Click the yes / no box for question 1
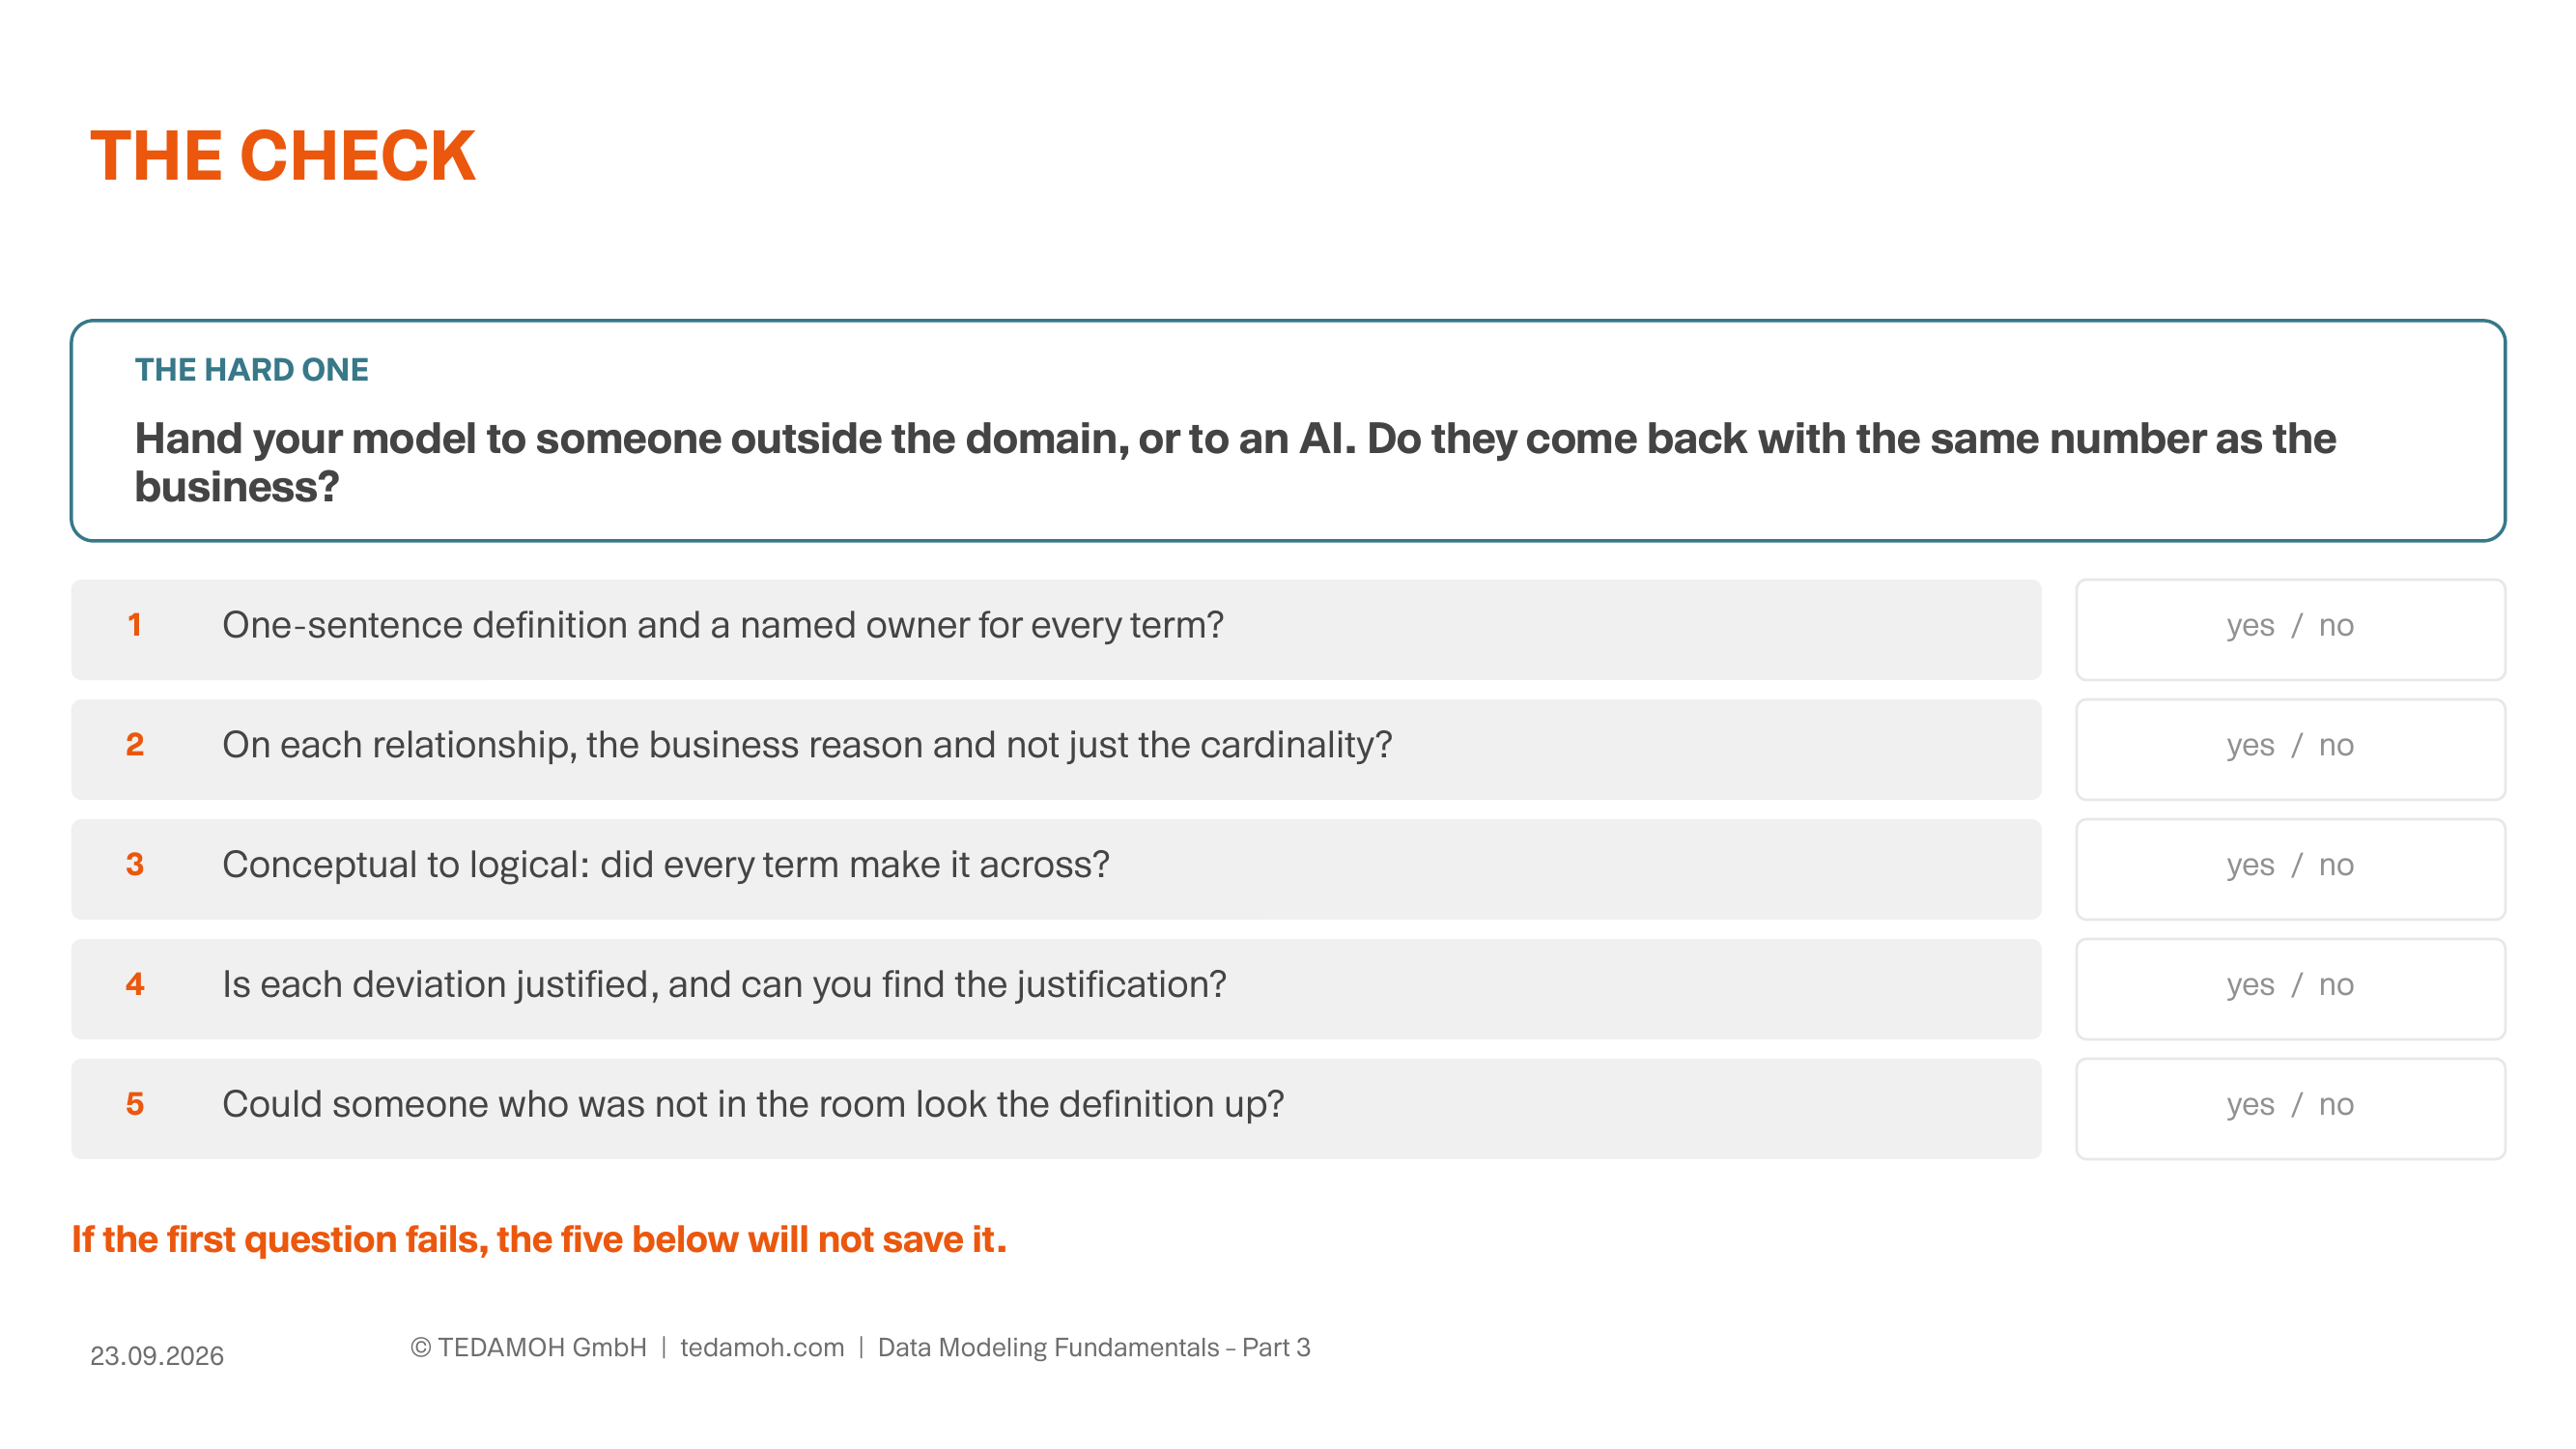2576x1449 pixels. 2289,629
